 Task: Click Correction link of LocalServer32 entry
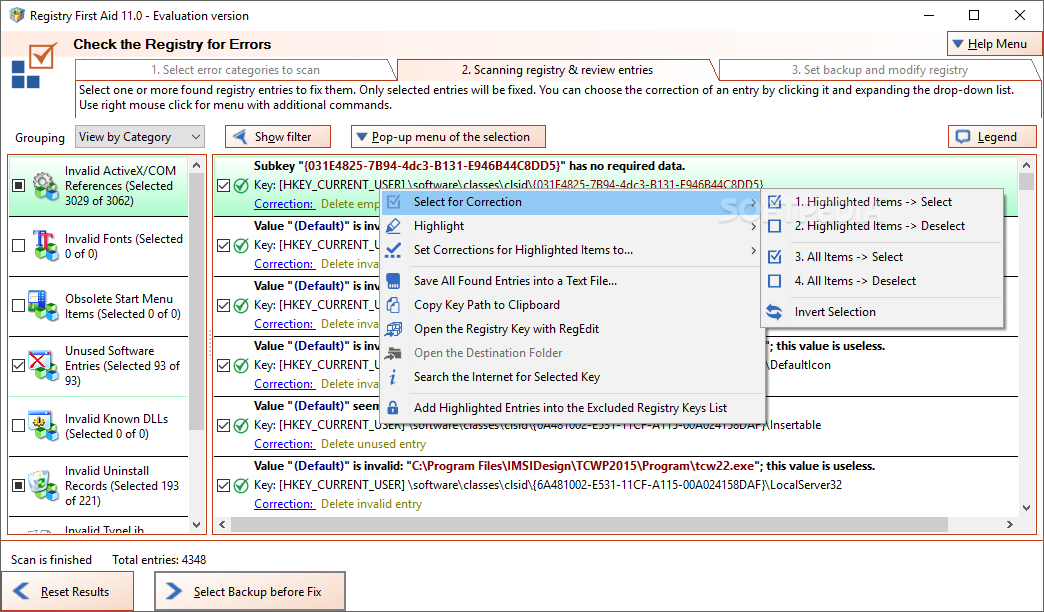pyautogui.click(x=284, y=504)
